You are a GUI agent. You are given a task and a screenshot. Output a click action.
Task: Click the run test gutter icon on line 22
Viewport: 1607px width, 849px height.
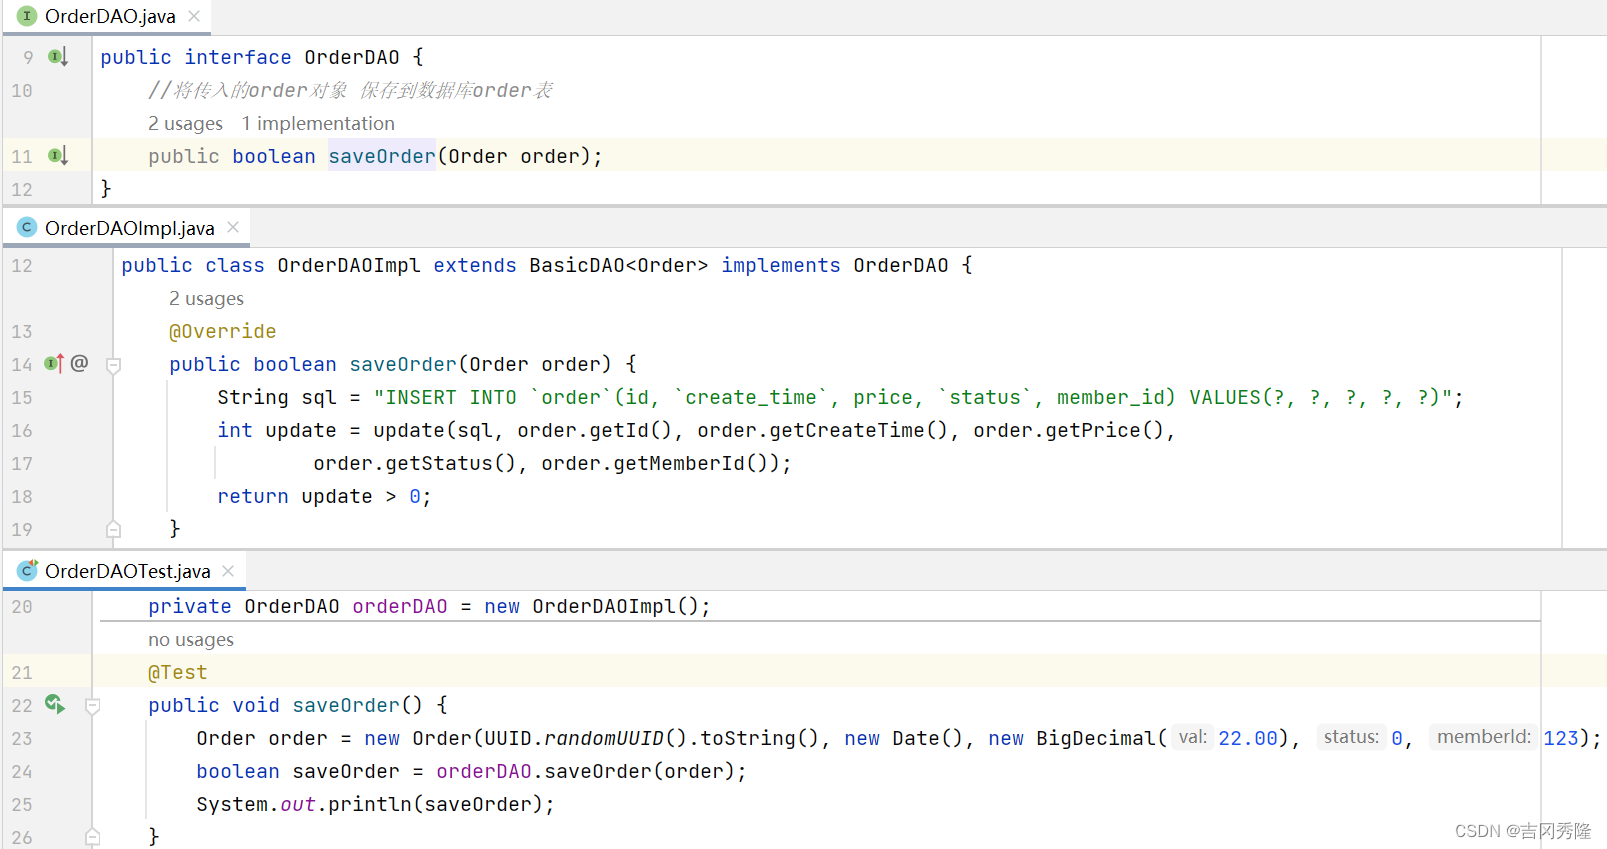click(x=55, y=705)
